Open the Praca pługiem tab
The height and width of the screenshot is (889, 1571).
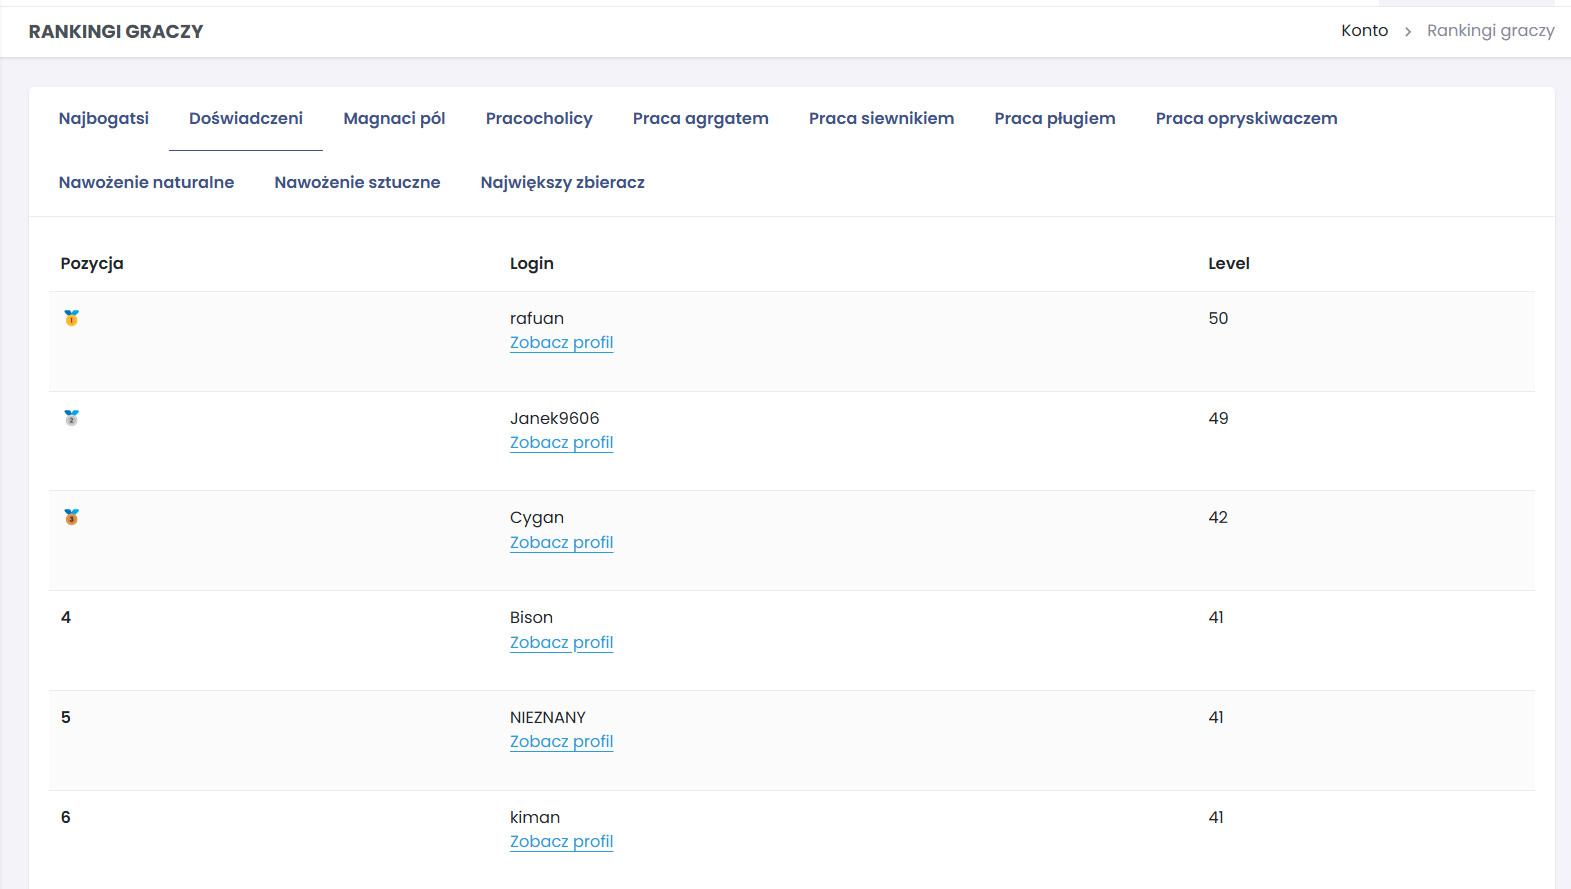click(1054, 119)
